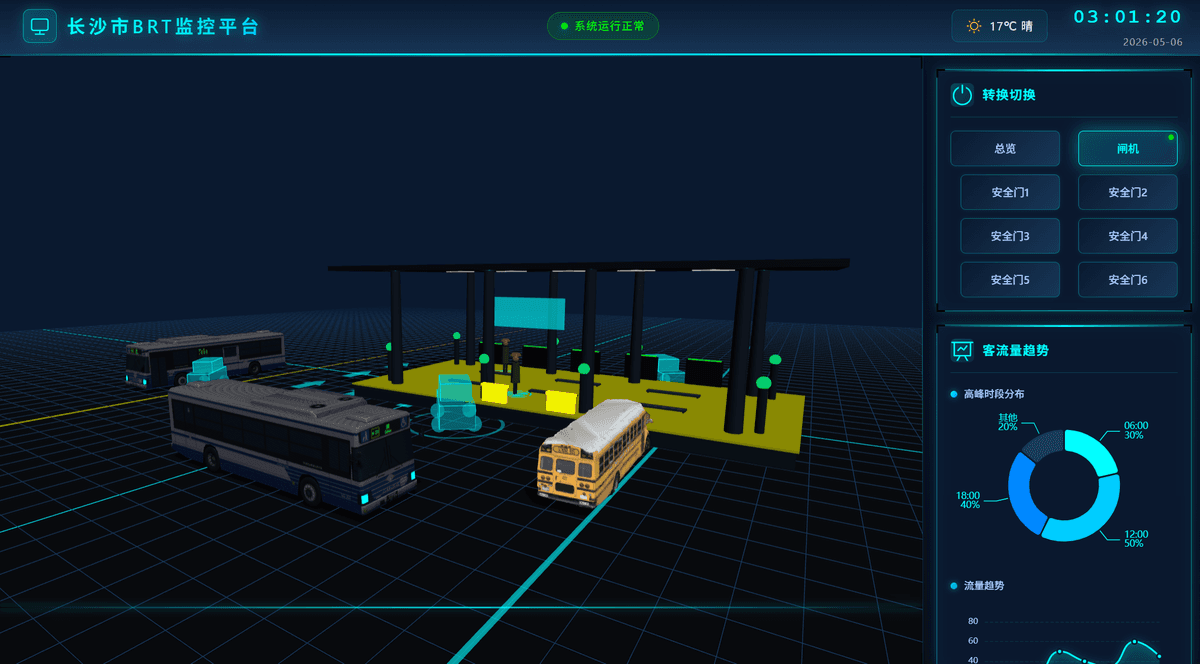Screen dimensions: 1200x664
Task: Click the 18:00 40% chart label
Action: (968, 500)
